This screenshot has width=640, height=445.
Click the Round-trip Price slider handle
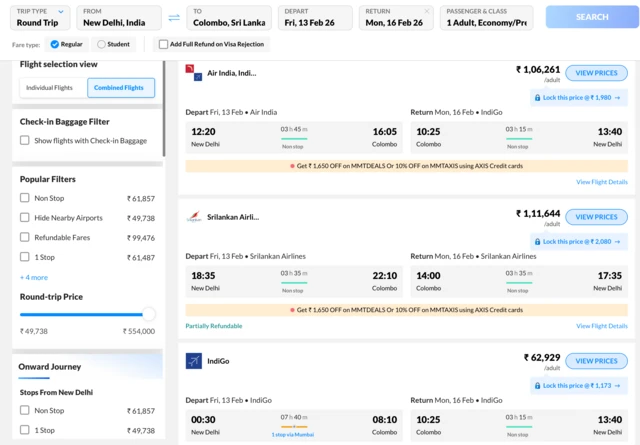[149, 314]
